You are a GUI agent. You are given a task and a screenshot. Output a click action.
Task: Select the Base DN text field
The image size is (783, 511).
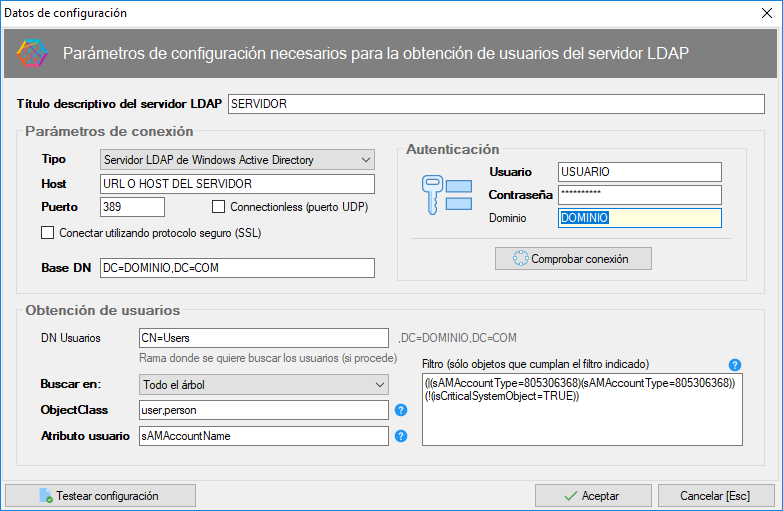point(237,268)
